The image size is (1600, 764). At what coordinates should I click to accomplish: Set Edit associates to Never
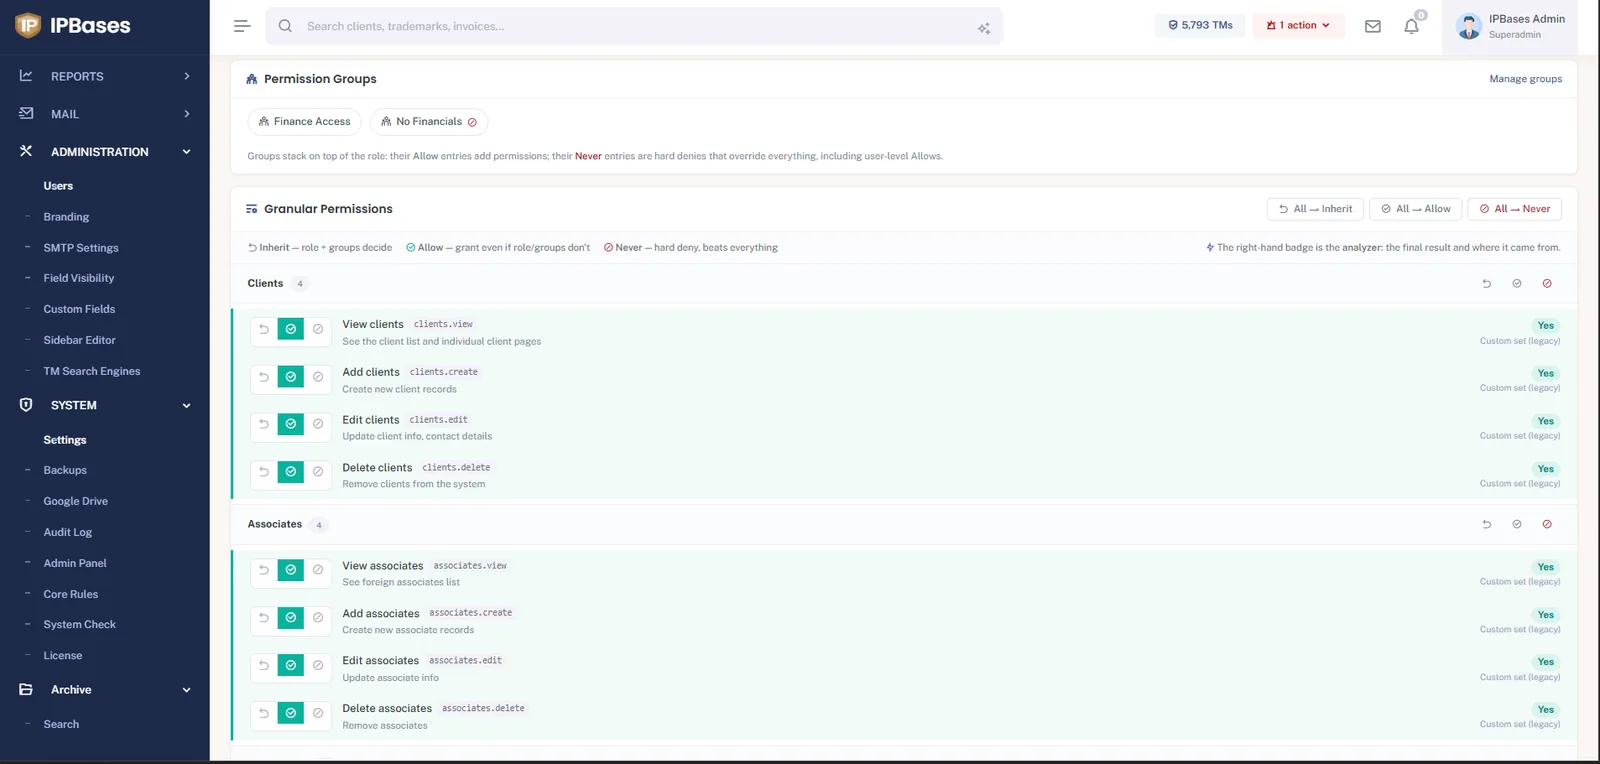(318, 666)
